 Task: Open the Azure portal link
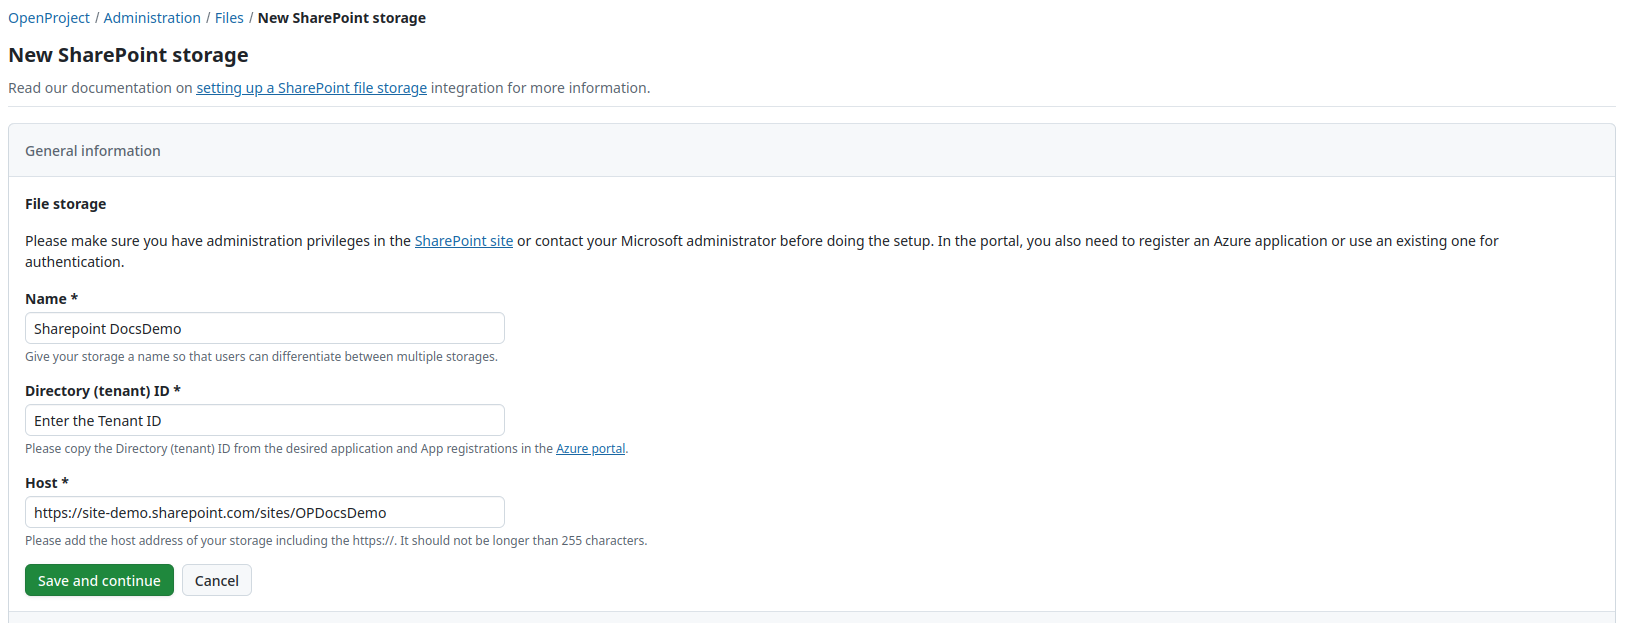[590, 449]
